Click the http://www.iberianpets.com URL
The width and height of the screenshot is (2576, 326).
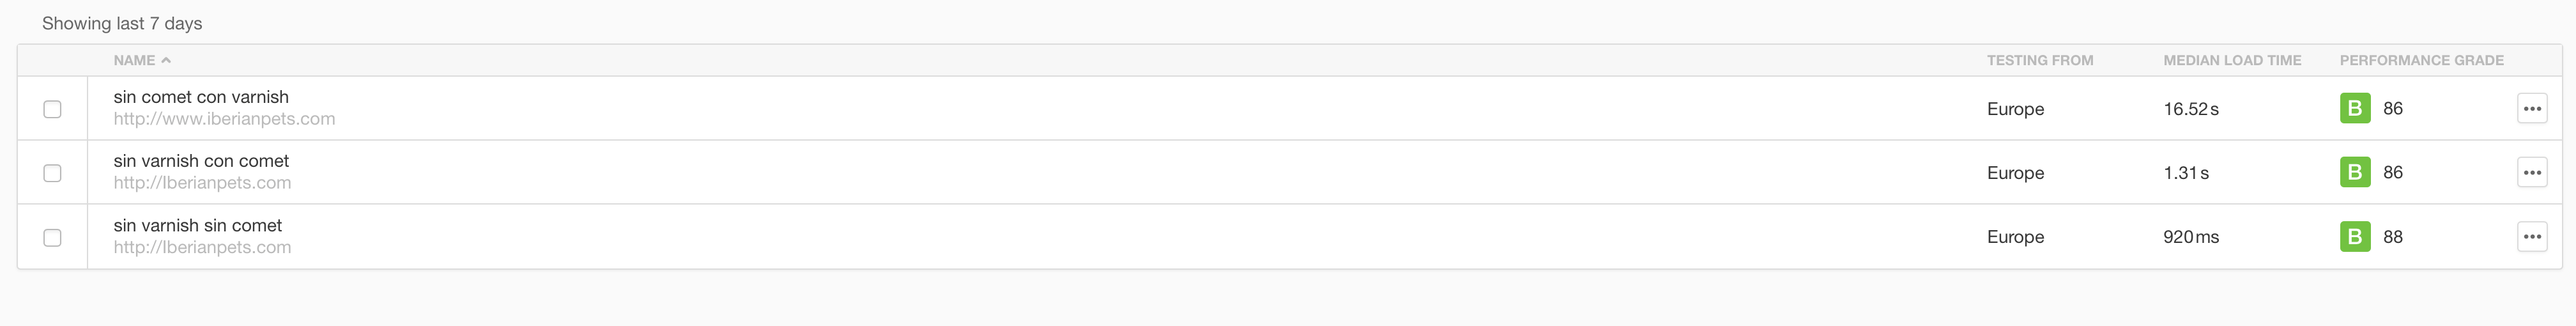coord(224,119)
